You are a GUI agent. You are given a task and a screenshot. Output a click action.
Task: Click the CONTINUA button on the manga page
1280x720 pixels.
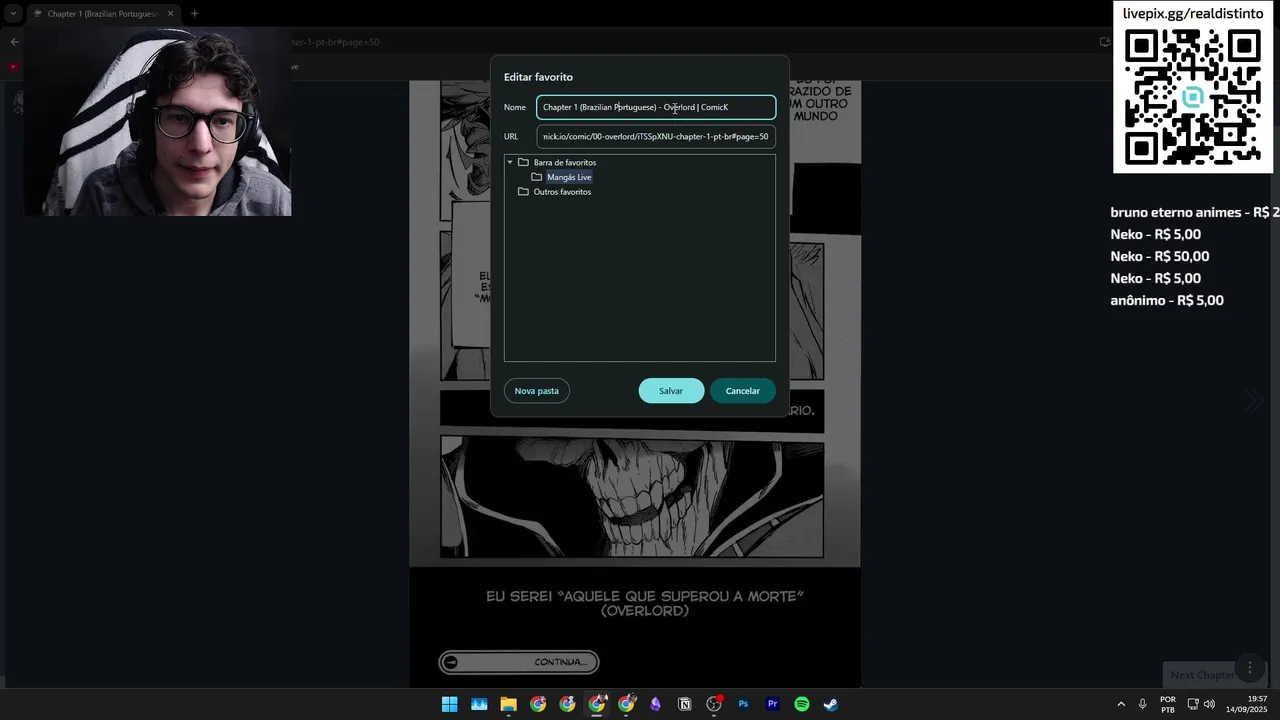519,662
